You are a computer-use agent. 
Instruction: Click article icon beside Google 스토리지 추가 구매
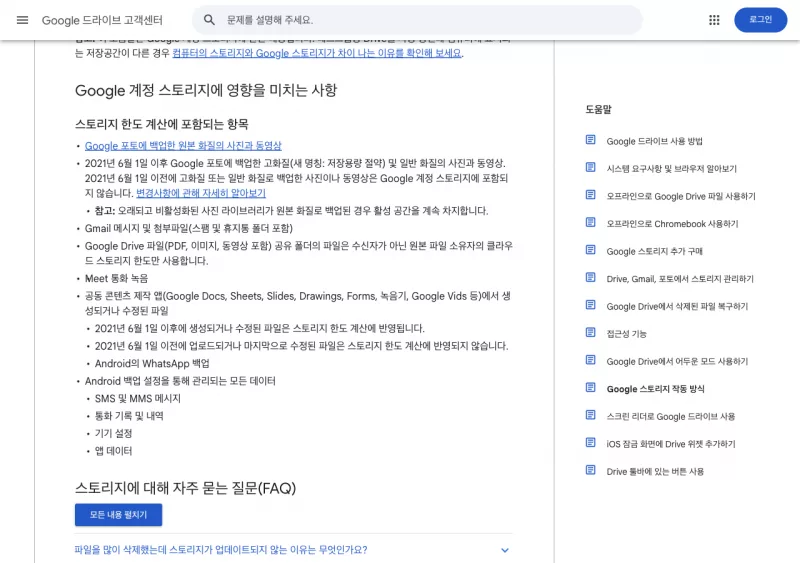(x=590, y=250)
